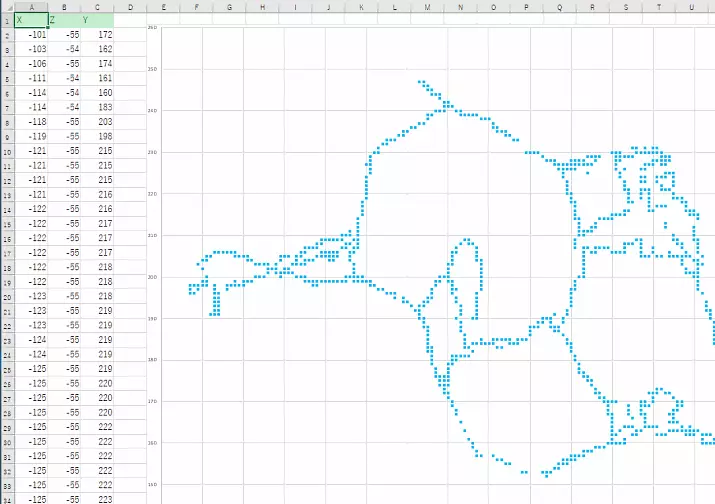Click the column E header

[x=163, y=7]
